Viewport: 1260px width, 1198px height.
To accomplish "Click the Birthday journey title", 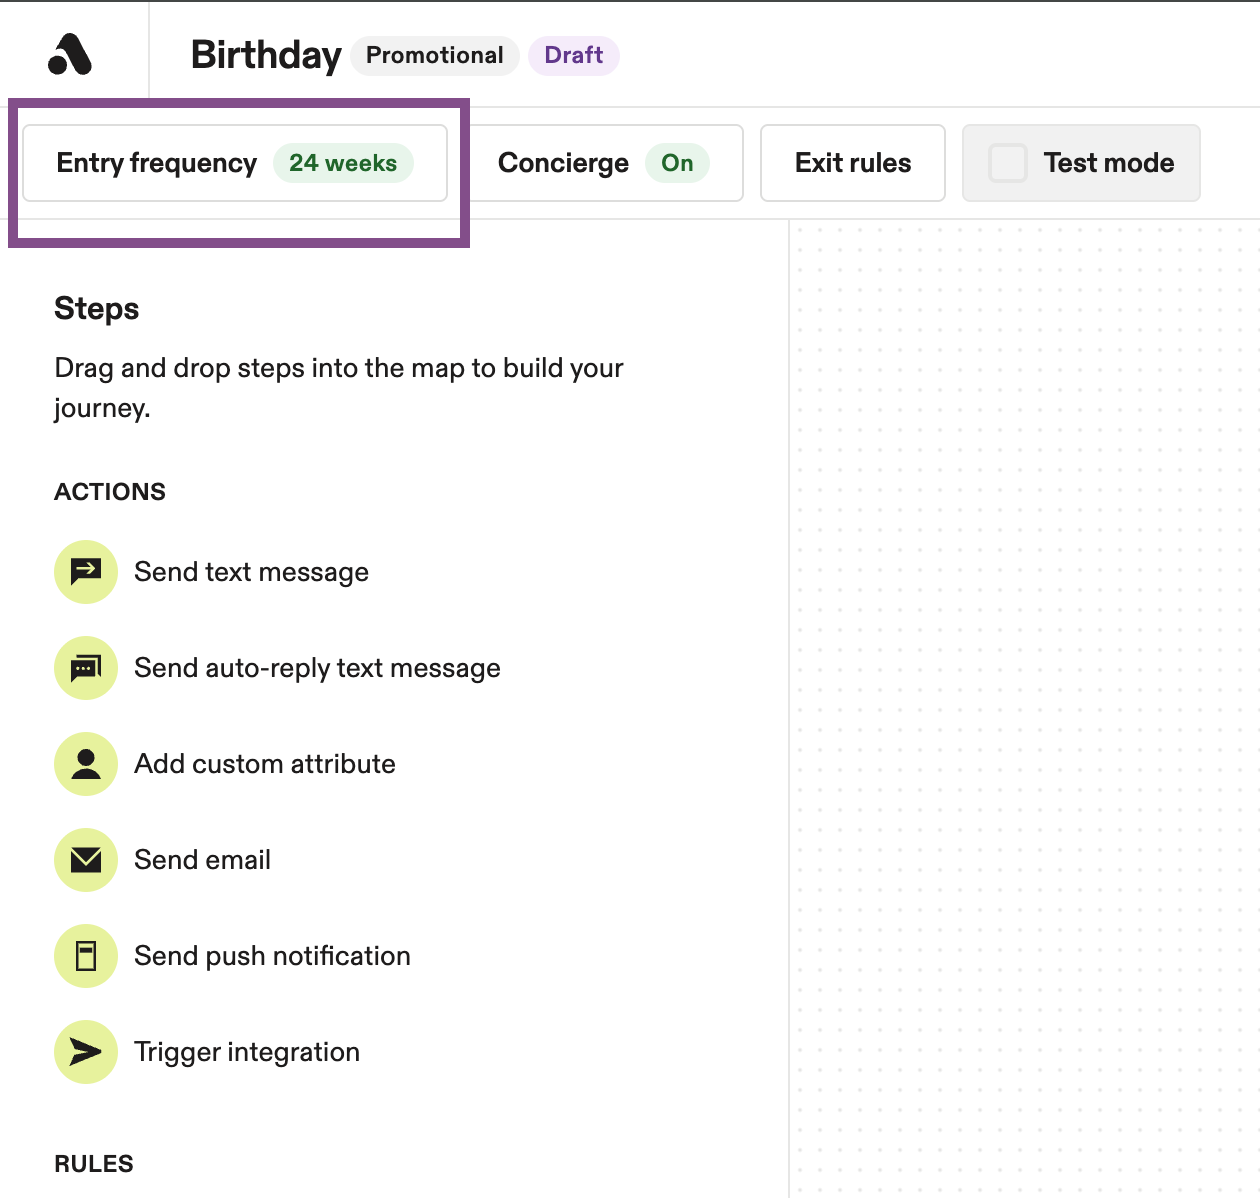I will point(266,55).
